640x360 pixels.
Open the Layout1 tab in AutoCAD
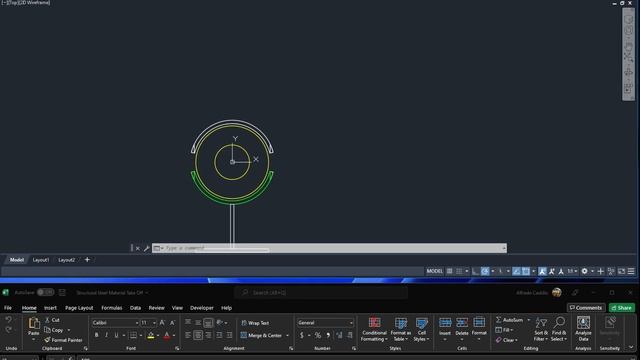(x=41, y=260)
